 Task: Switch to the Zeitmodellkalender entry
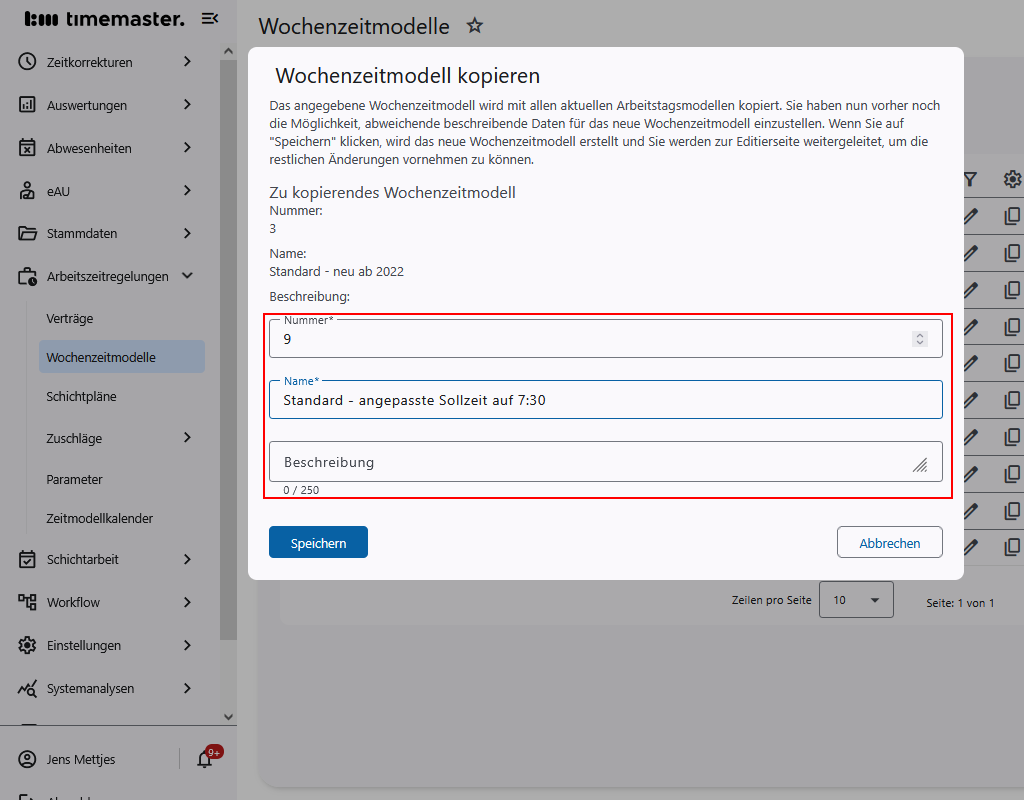(101, 518)
